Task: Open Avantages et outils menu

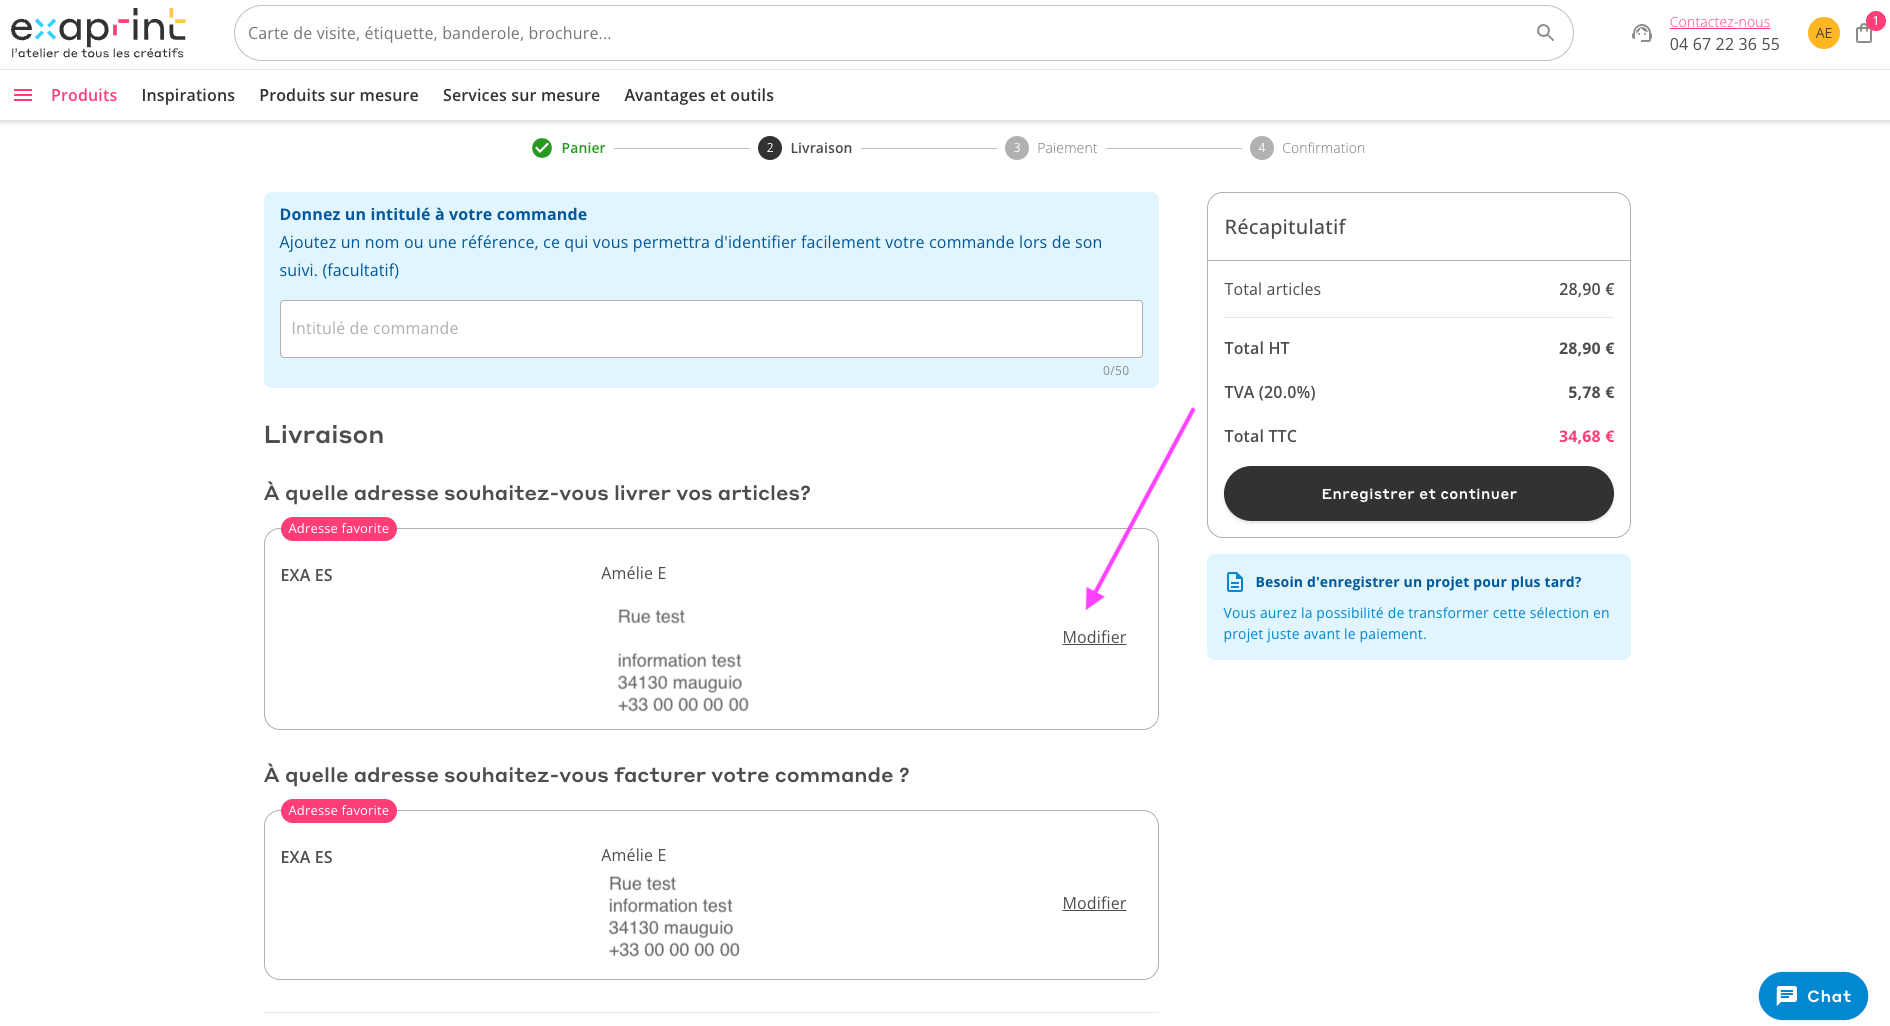Action: pyautogui.click(x=699, y=95)
